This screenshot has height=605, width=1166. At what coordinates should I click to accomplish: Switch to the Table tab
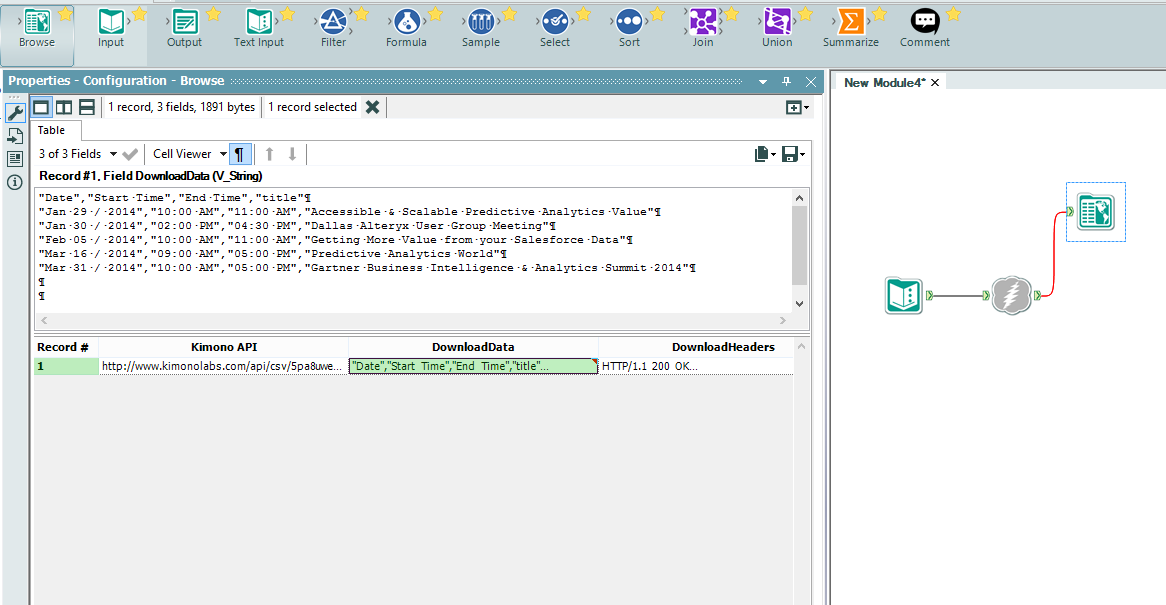51,130
